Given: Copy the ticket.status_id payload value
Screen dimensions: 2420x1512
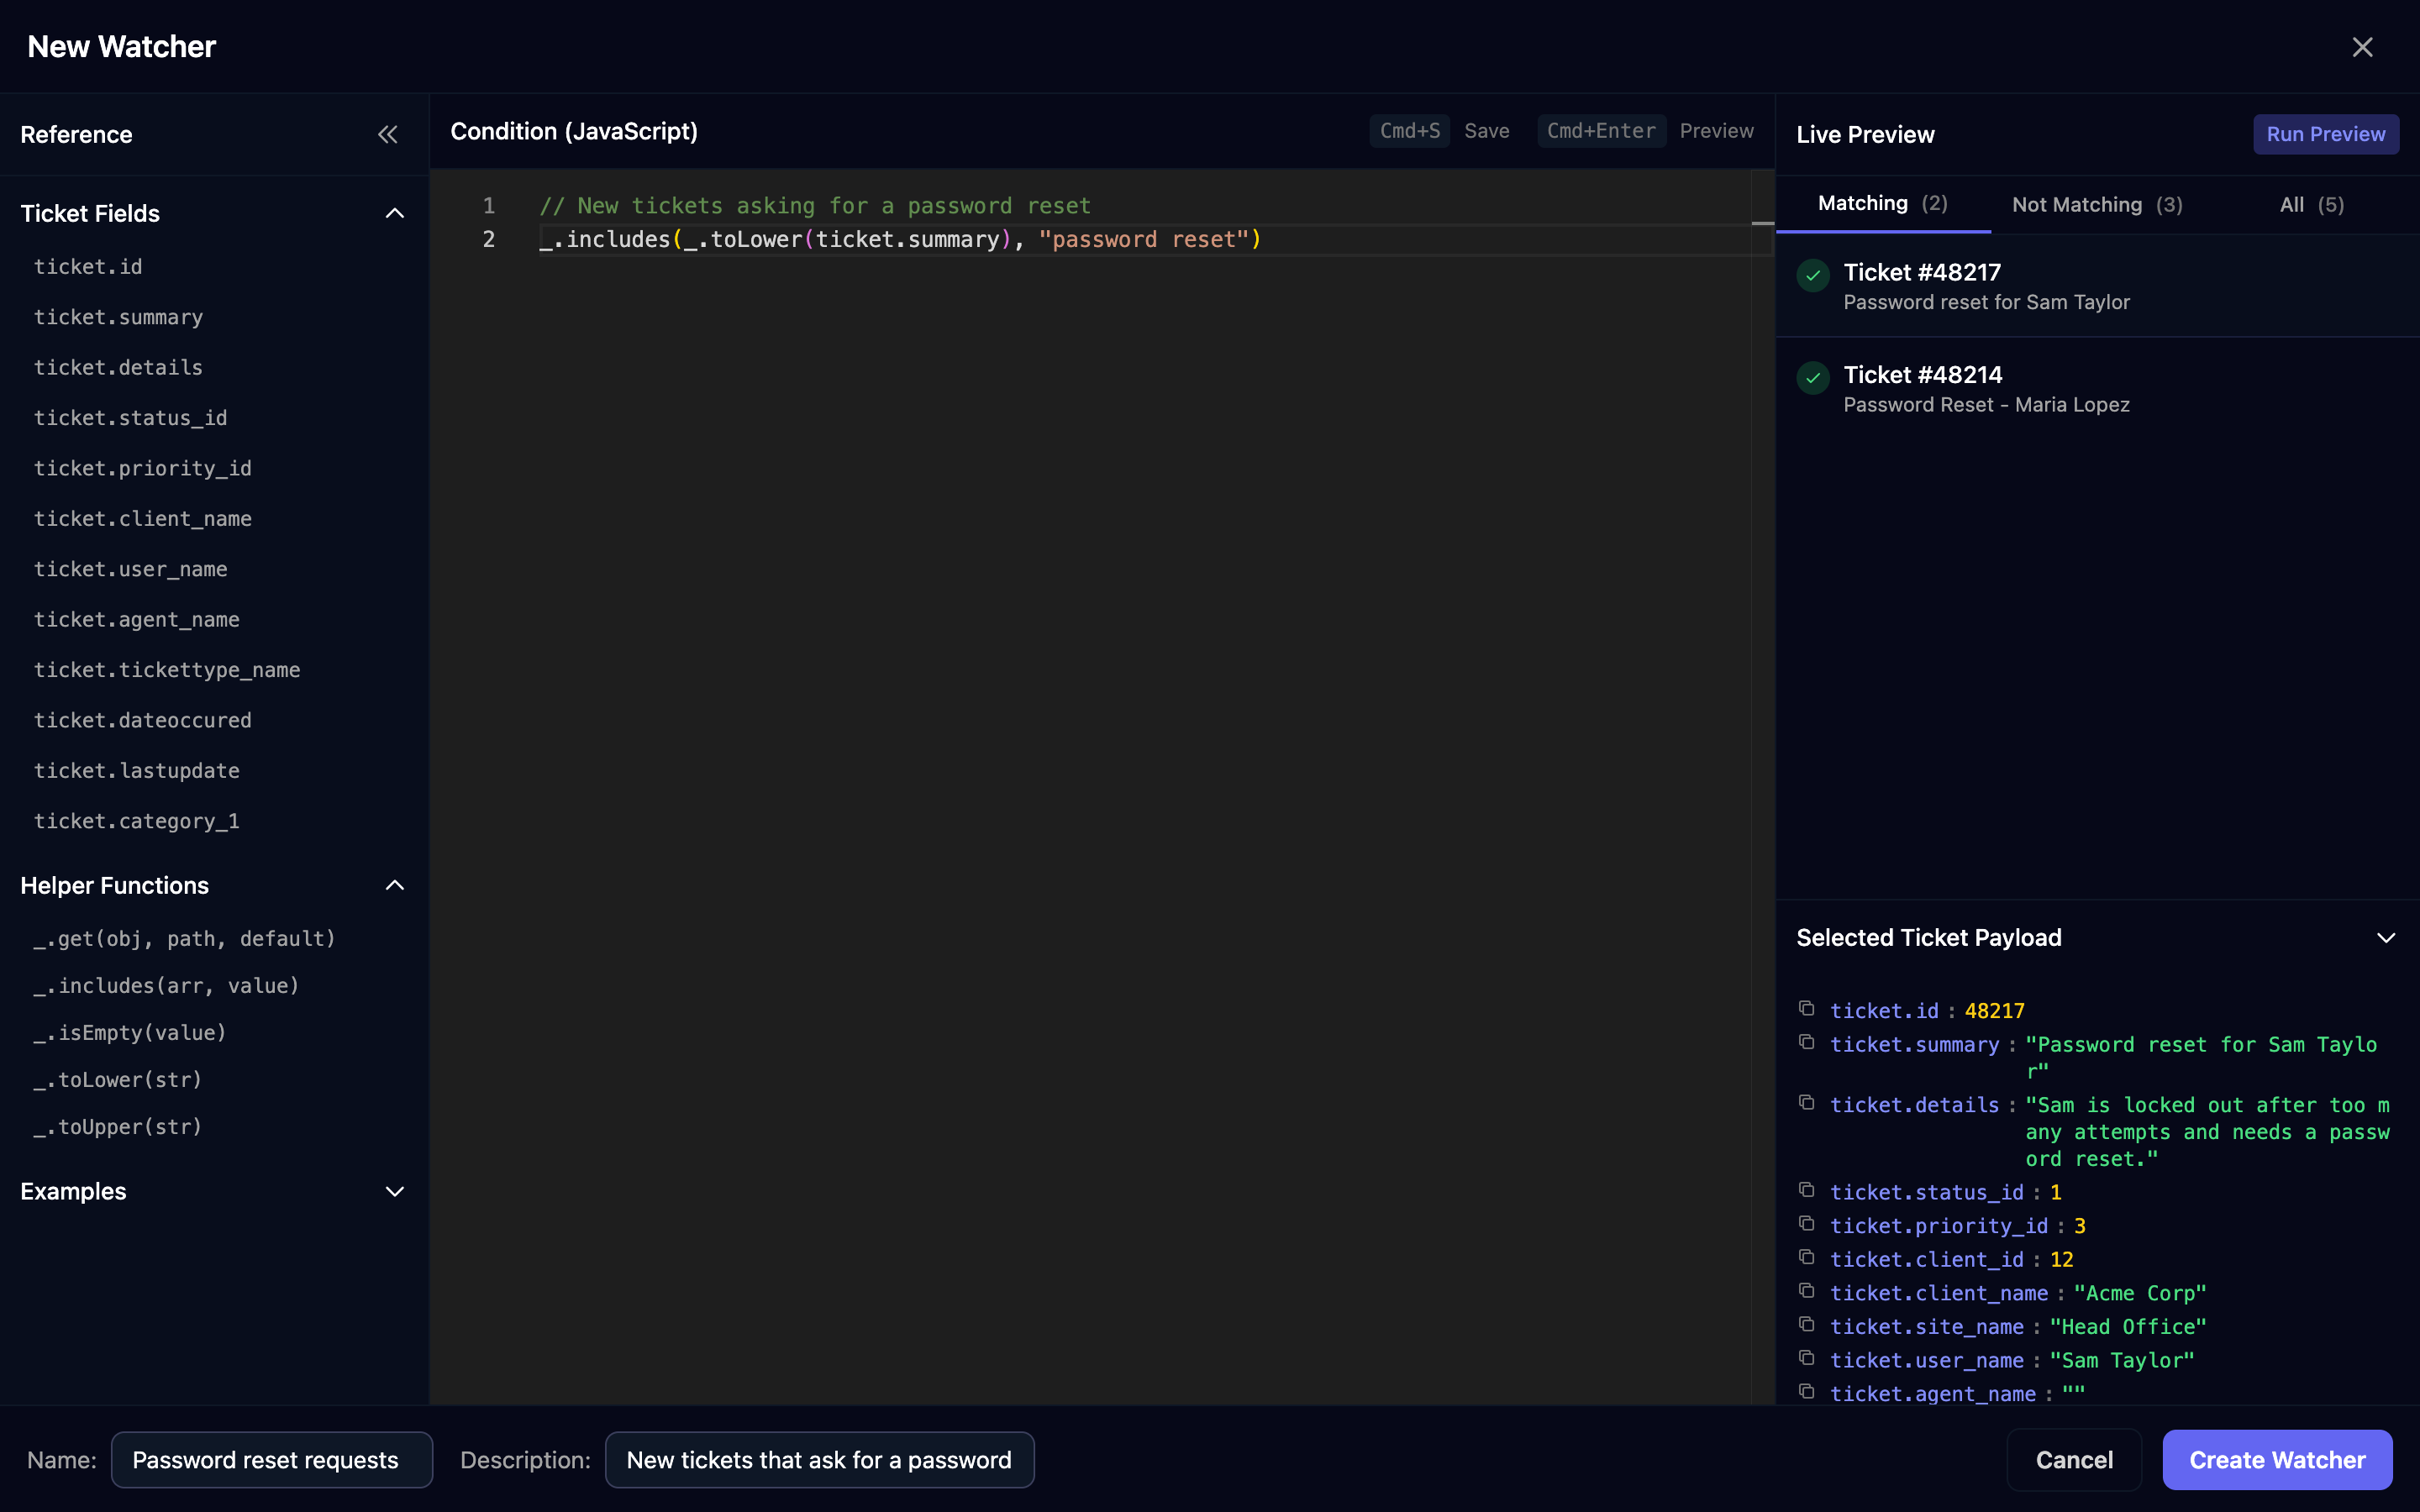Looking at the screenshot, I should click(x=1806, y=1190).
